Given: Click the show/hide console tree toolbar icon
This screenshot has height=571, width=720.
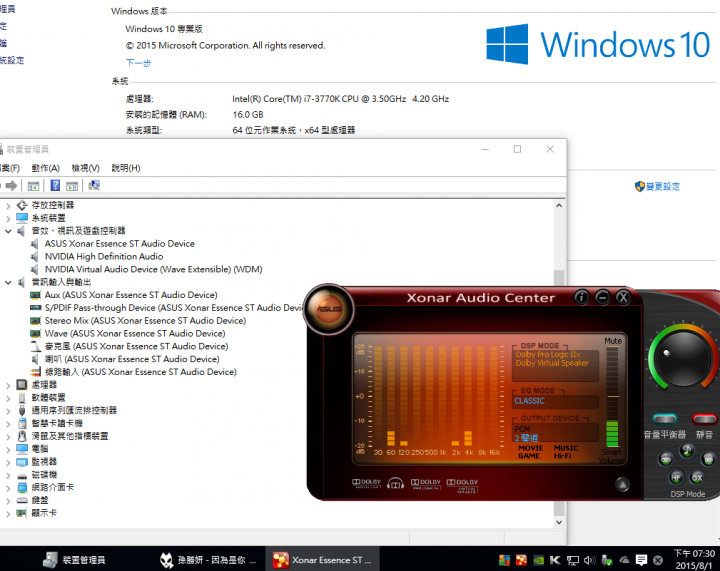Looking at the screenshot, I should coord(33,186).
